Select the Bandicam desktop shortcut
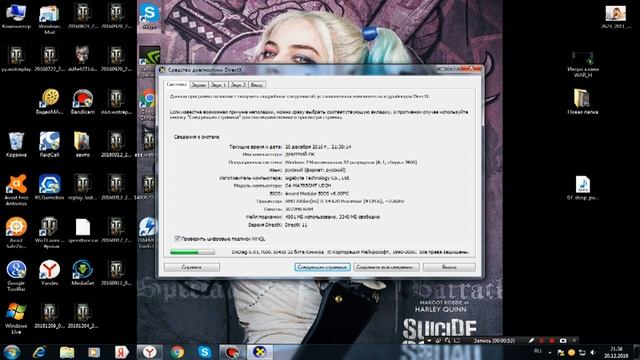Image resolution: width=640 pixels, height=360 pixels. coord(82,102)
